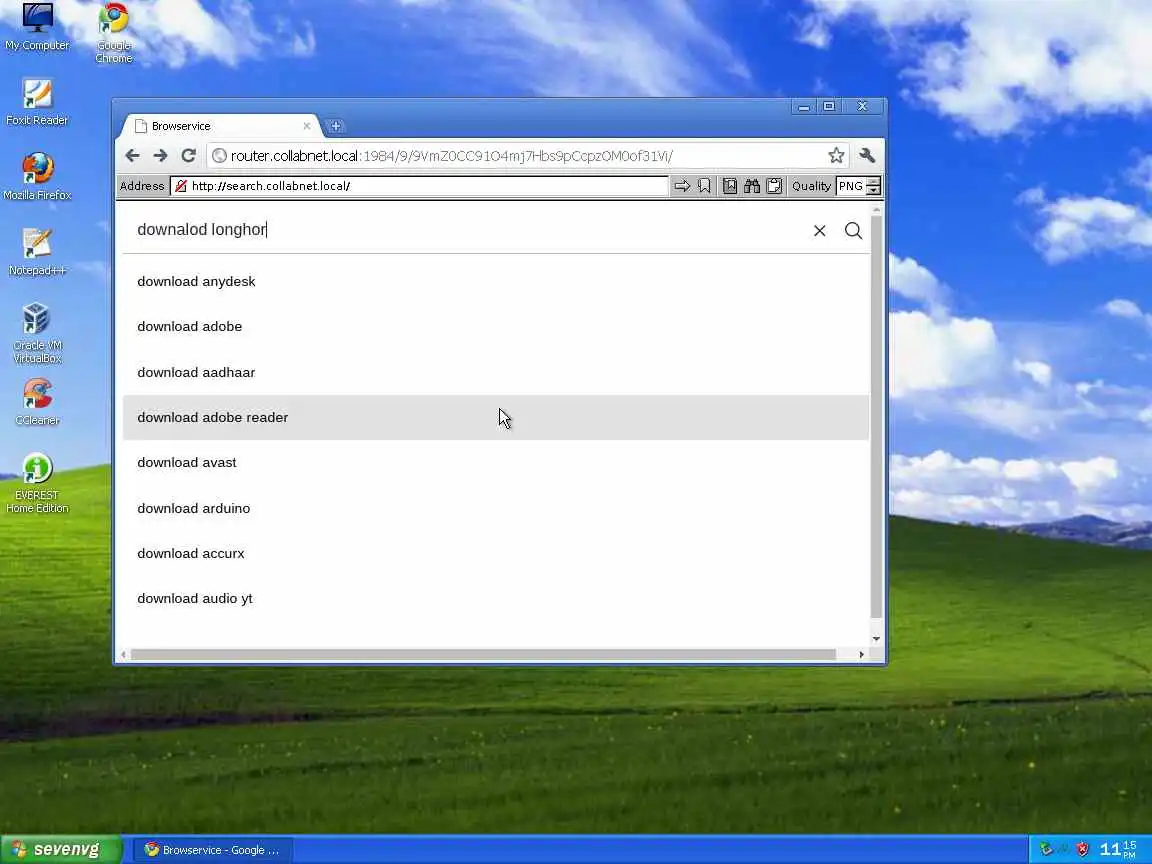This screenshot has width=1152, height=864.
Task: Close the Browservice tab
Action: [x=306, y=126]
